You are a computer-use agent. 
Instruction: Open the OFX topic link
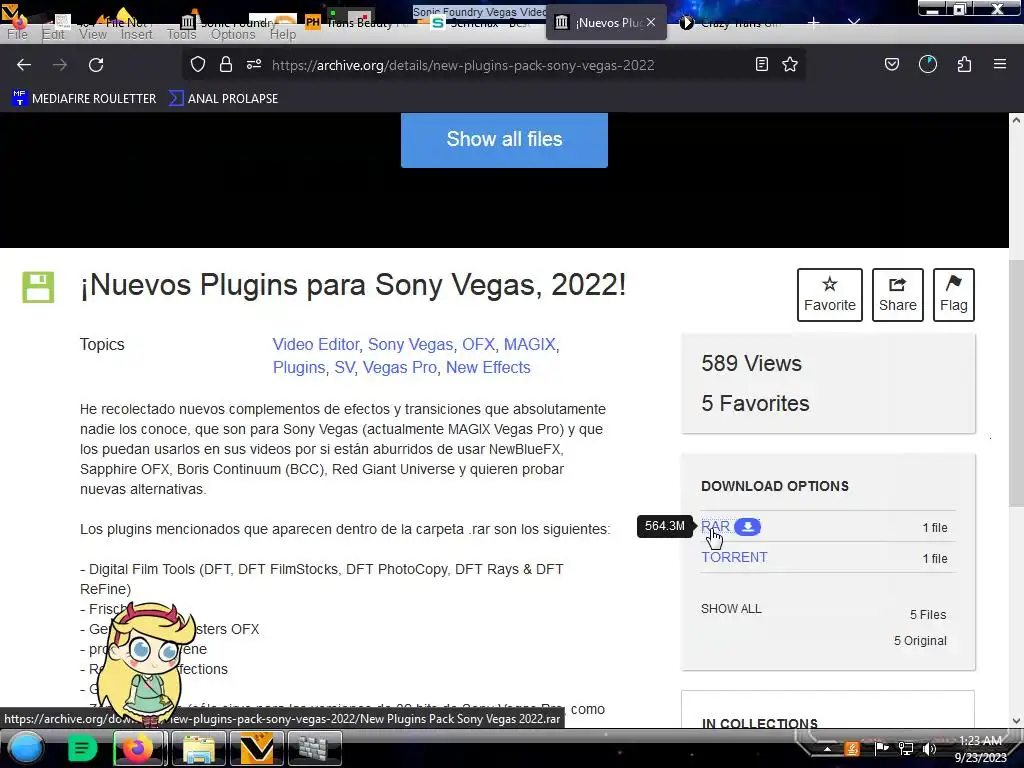(x=478, y=344)
